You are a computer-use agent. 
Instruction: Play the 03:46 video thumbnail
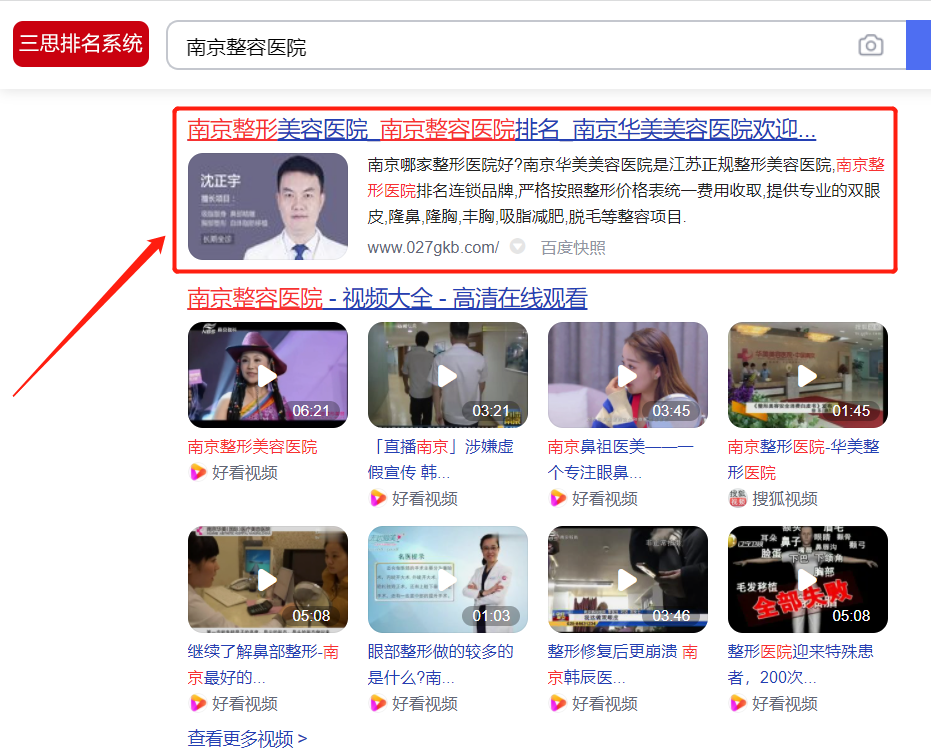point(628,579)
